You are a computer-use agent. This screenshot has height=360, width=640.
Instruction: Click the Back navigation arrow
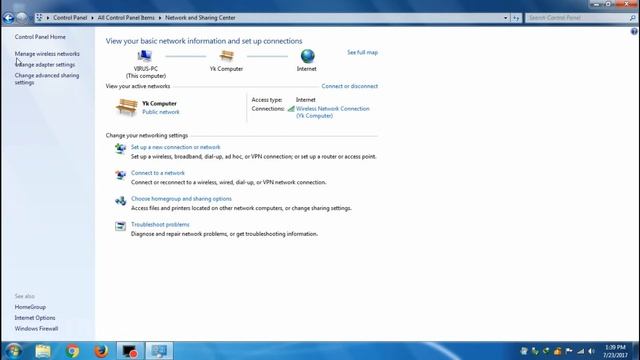tap(8, 18)
